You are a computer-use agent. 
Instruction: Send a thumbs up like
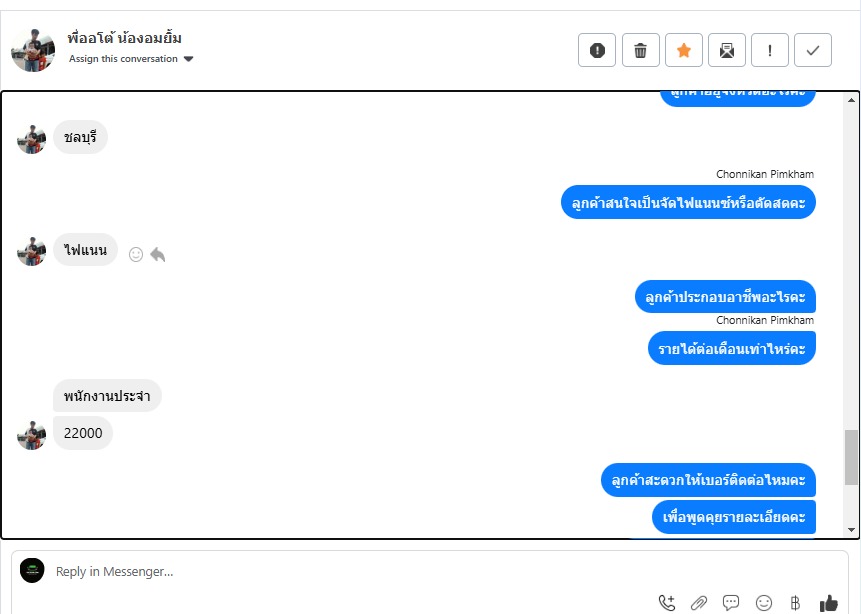point(829,603)
